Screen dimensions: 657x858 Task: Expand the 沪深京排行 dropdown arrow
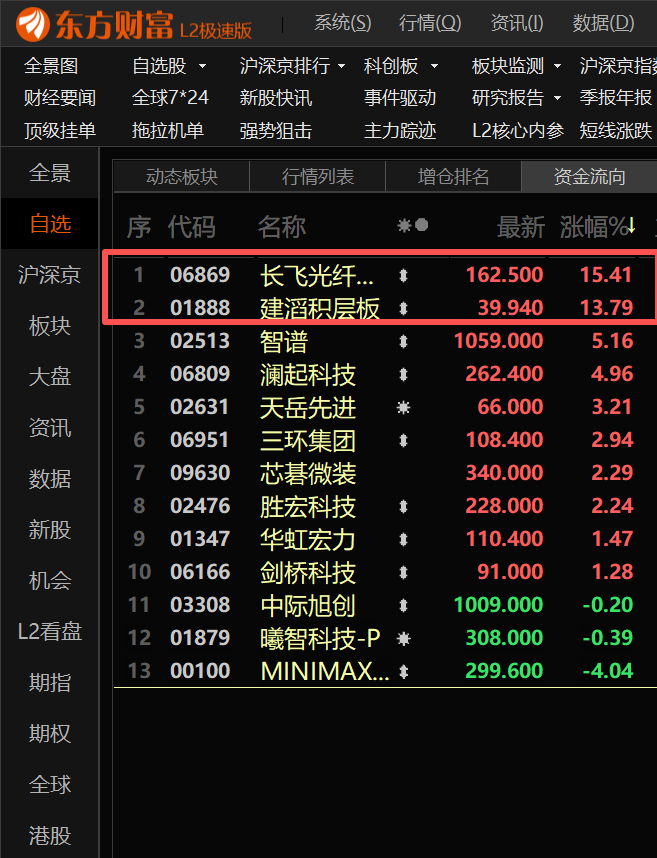pyautogui.click(x=342, y=66)
